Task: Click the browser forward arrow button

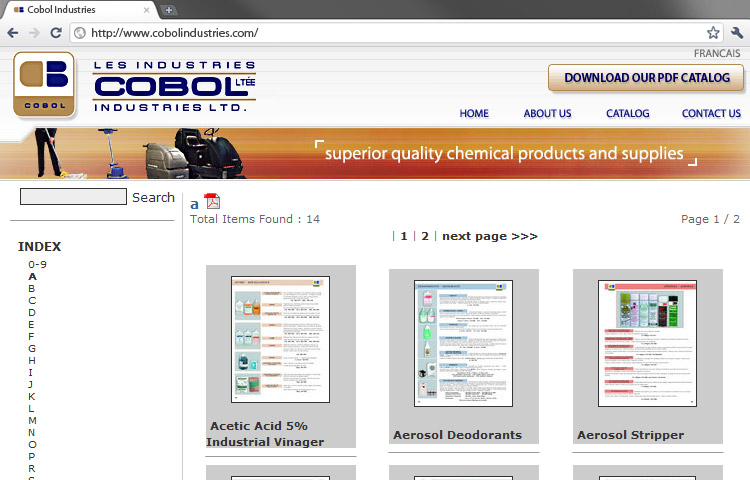Action: [35, 32]
